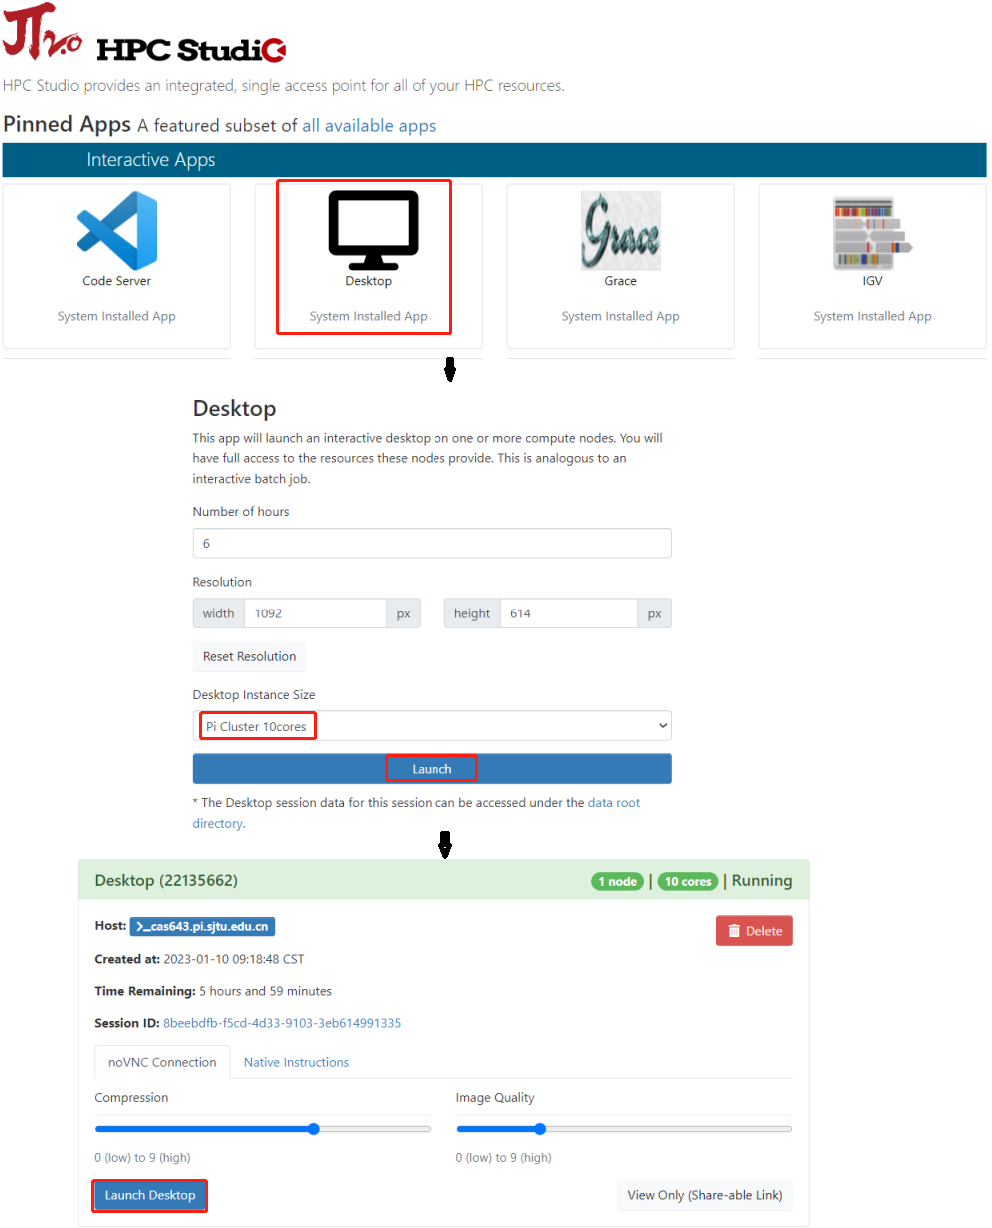This screenshot has width=992, height=1228.
Task: Click the Interactive Apps header bar
Action: click(495, 160)
